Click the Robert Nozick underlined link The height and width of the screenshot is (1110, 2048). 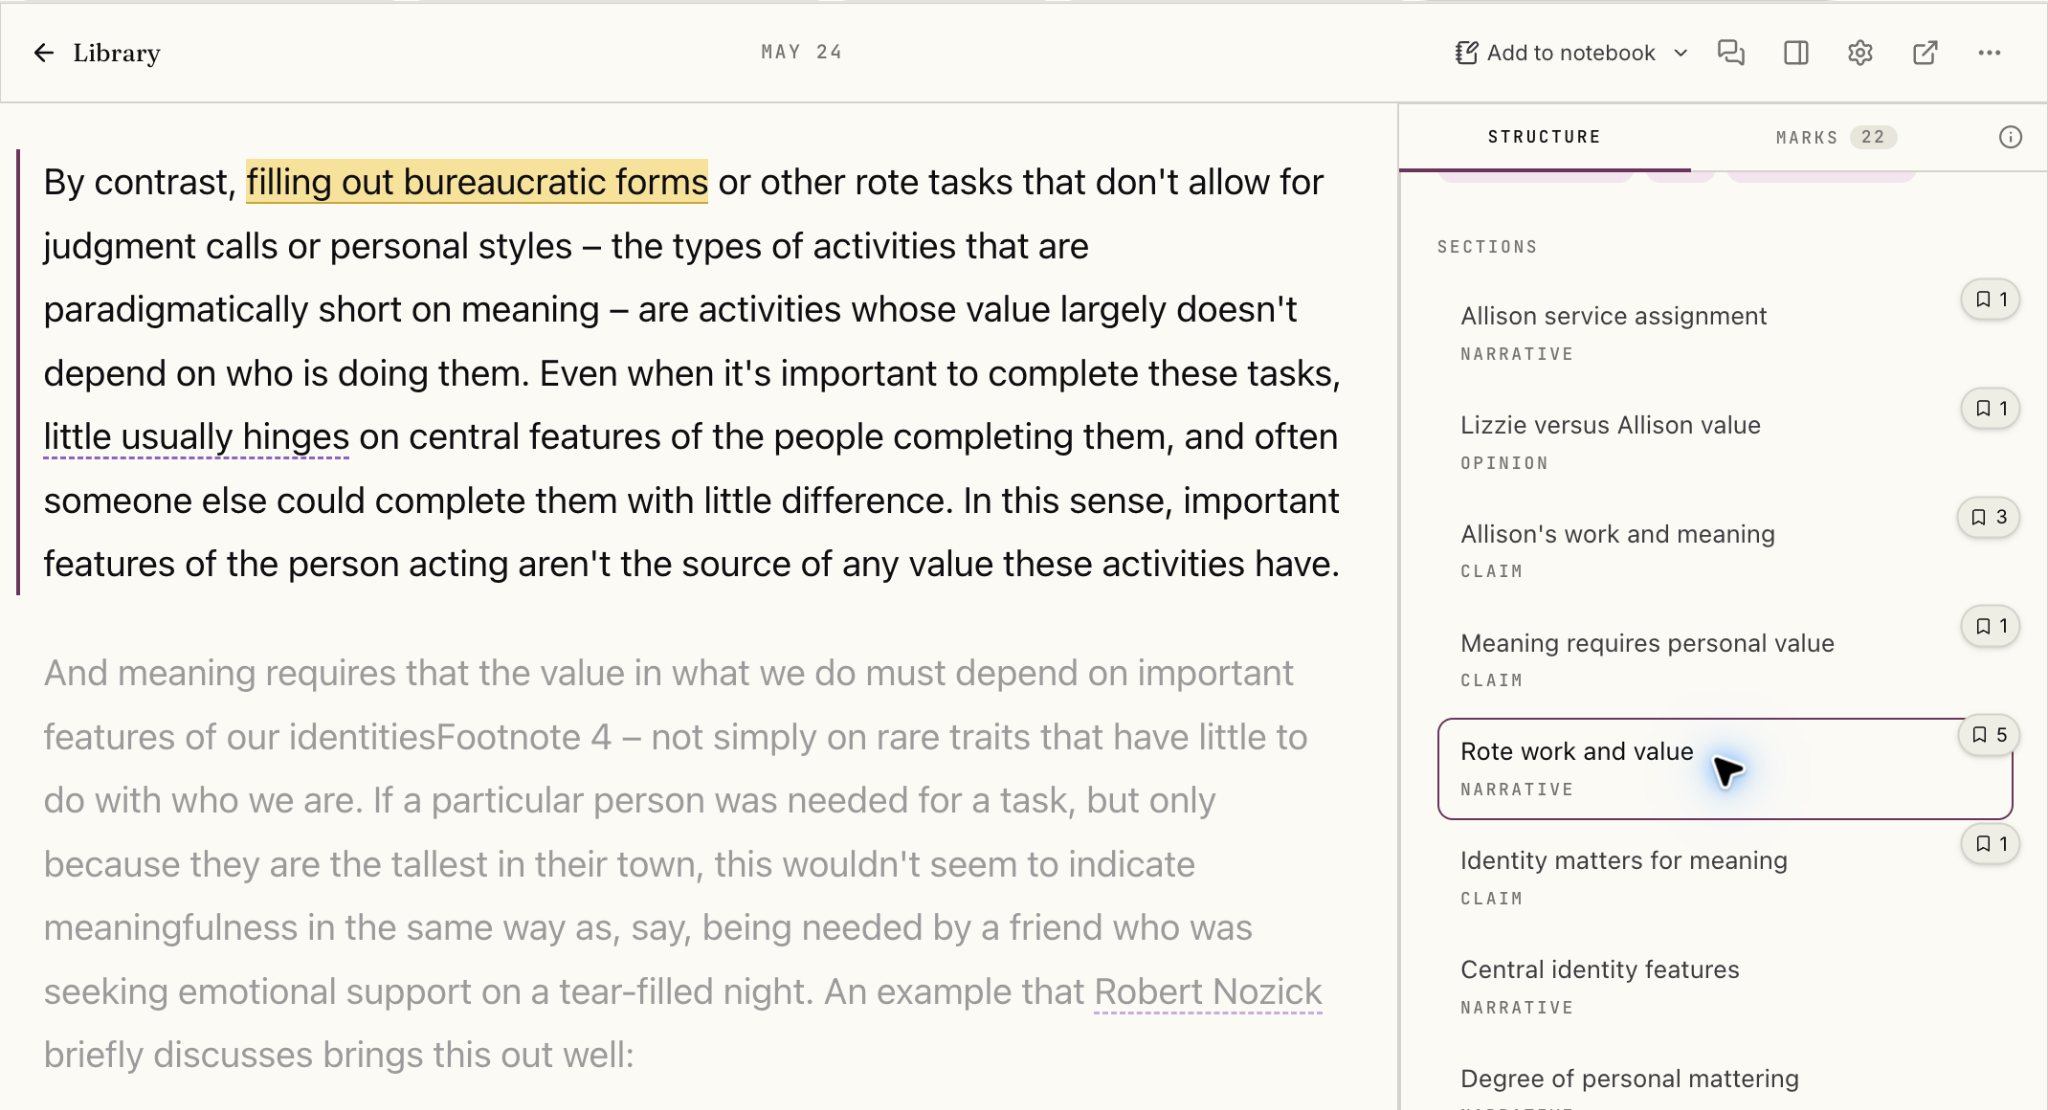pyautogui.click(x=1208, y=991)
